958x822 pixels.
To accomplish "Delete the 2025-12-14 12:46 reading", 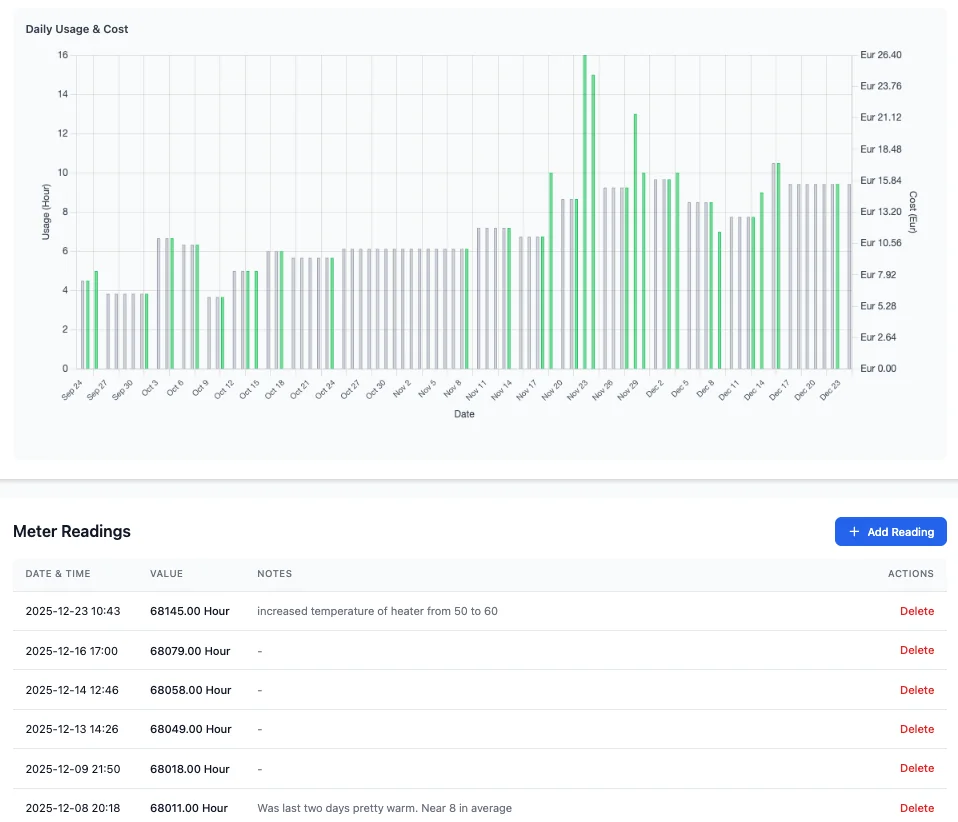I will coord(916,690).
